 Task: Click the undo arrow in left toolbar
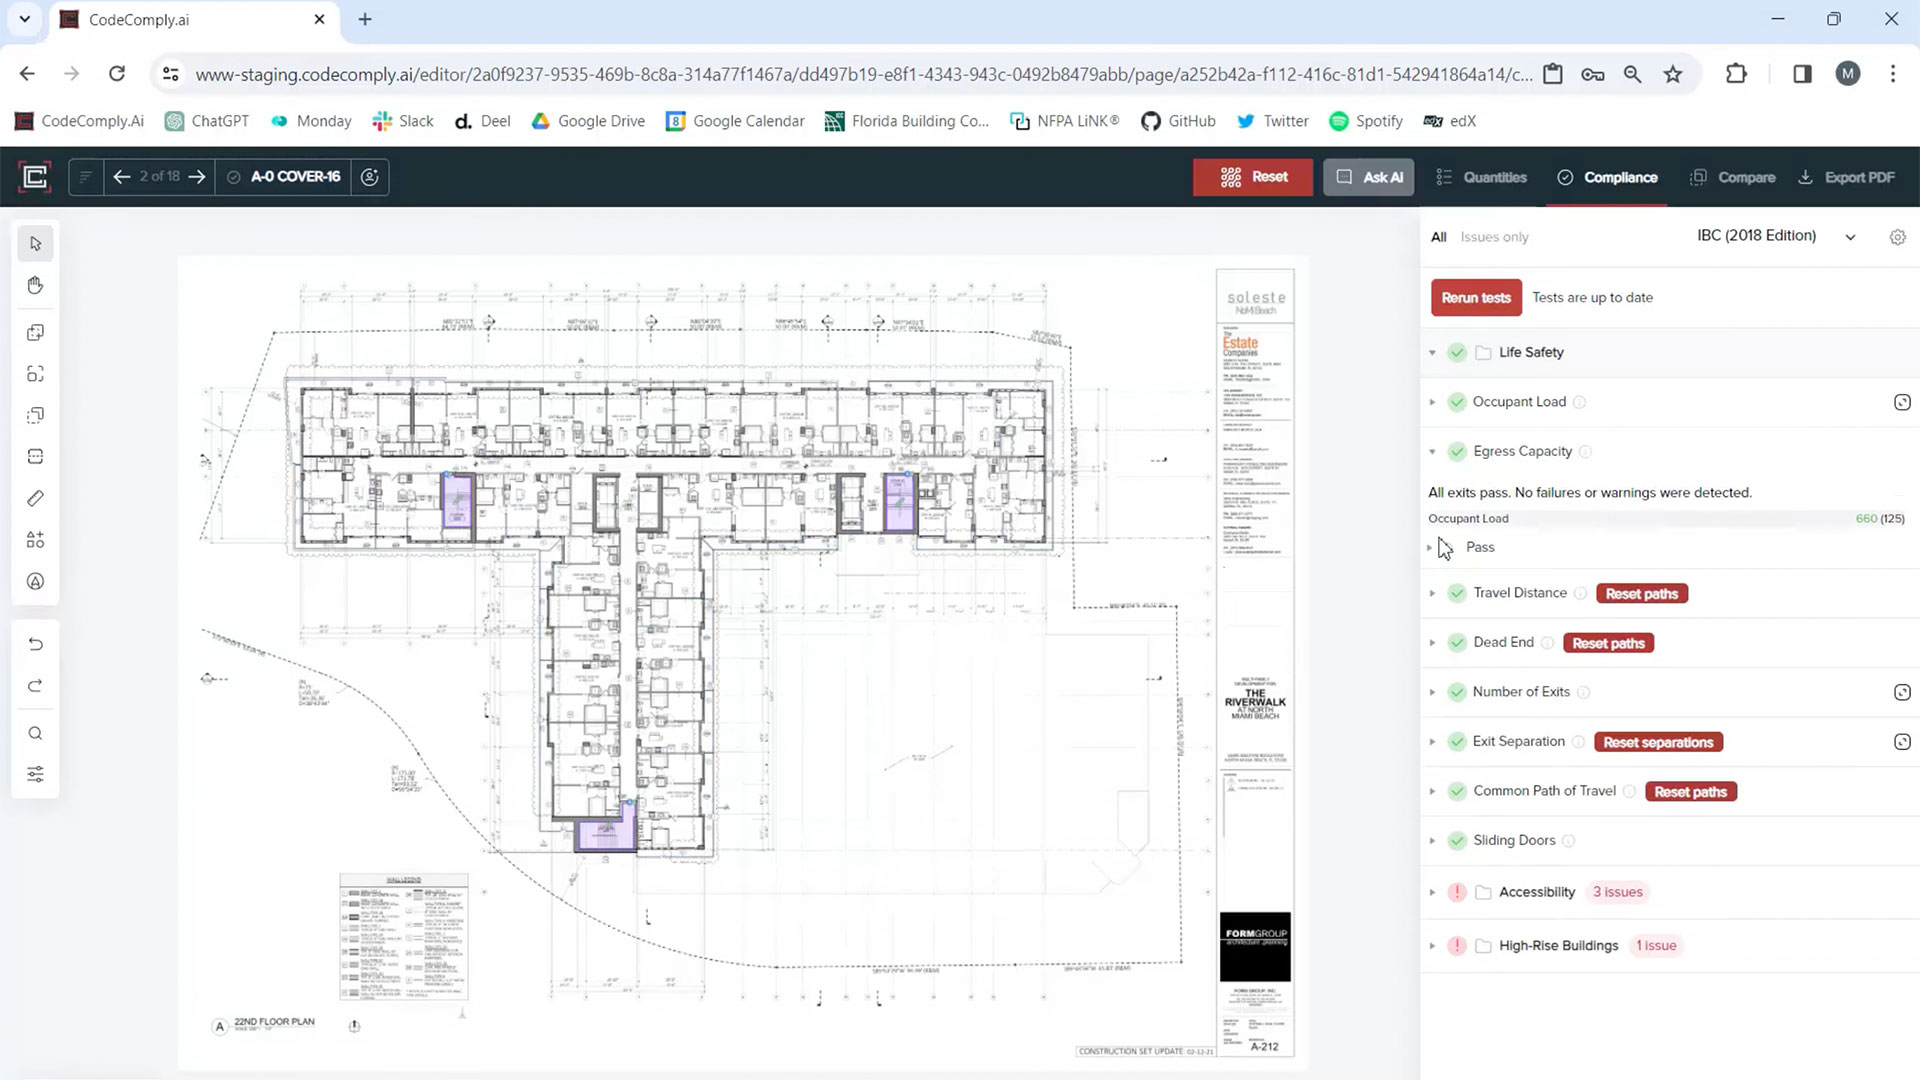pyautogui.click(x=36, y=644)
